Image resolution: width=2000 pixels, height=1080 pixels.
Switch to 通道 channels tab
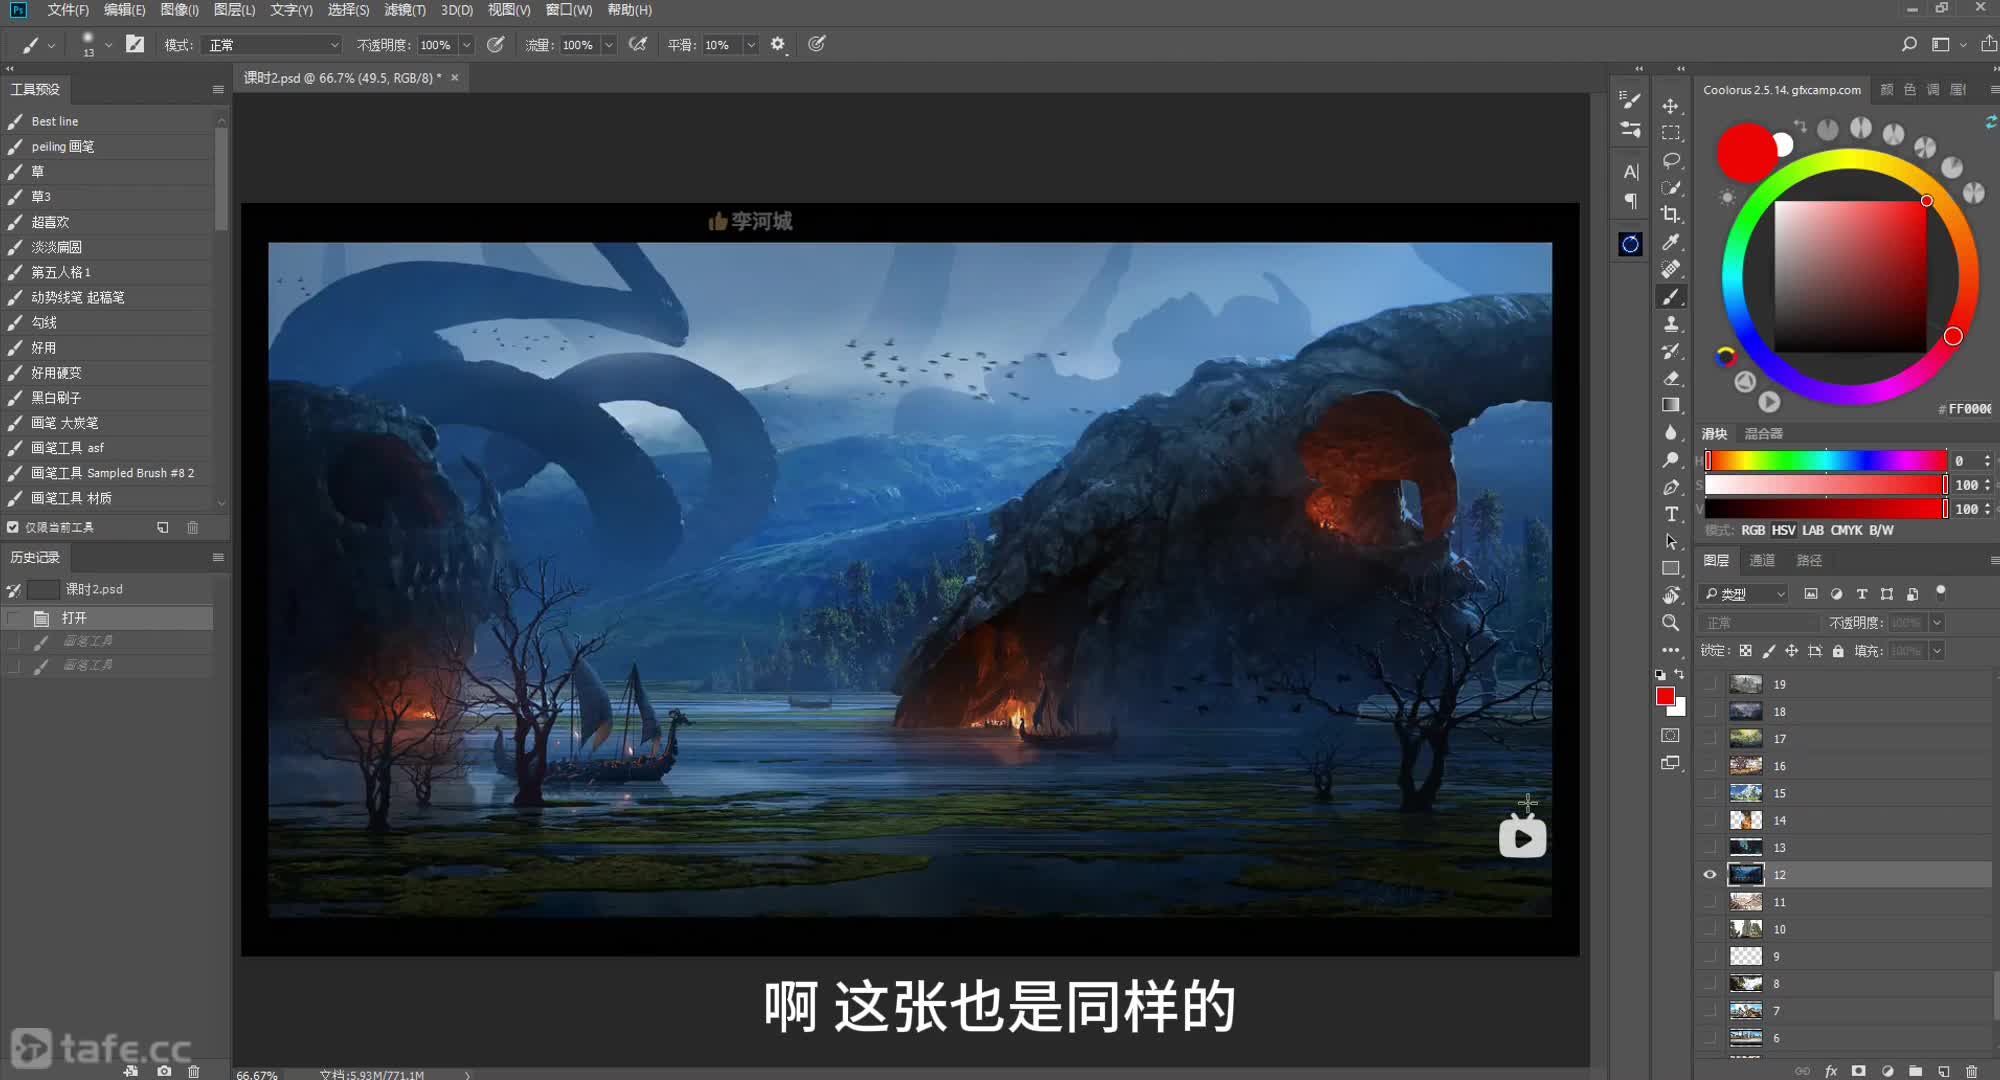tap(1762, 560)
